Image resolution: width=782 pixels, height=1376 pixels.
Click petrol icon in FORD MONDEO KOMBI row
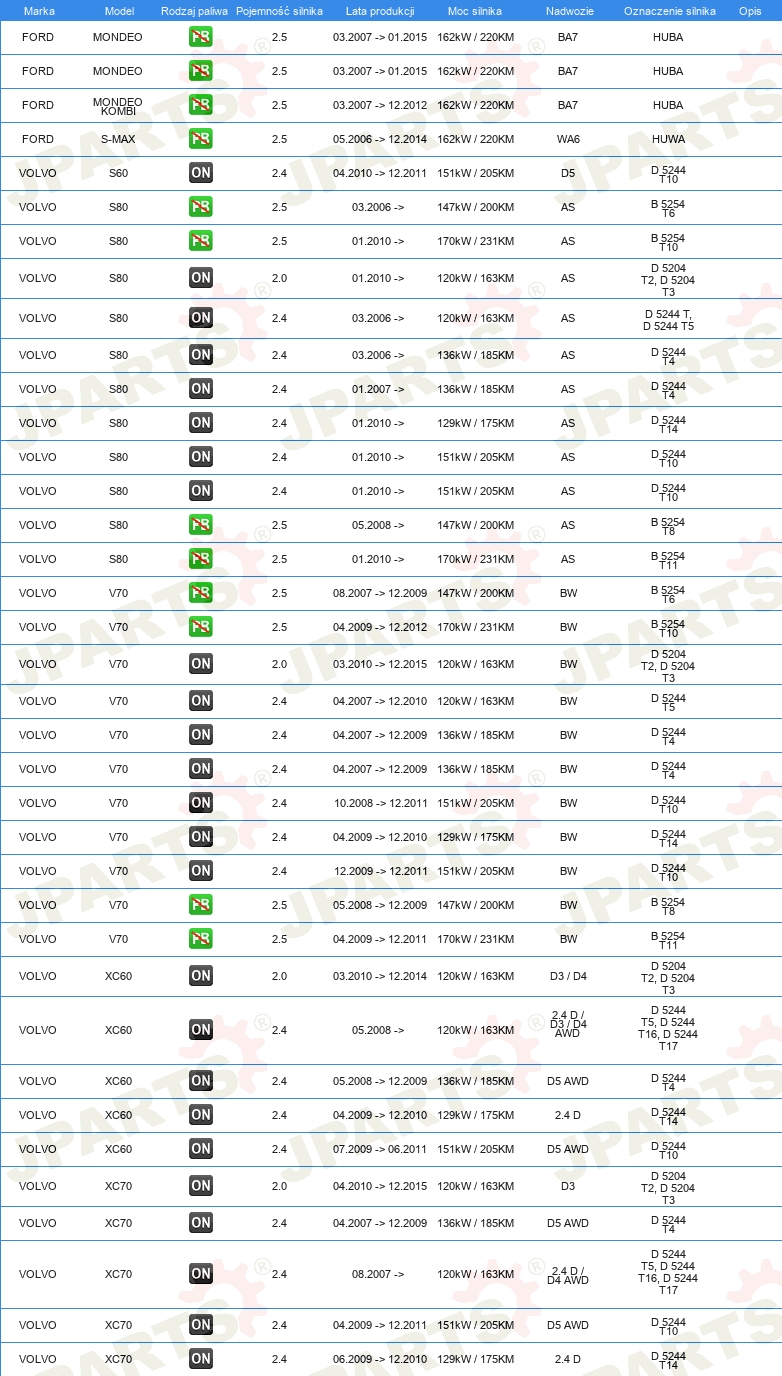click(x=201, y=105)
